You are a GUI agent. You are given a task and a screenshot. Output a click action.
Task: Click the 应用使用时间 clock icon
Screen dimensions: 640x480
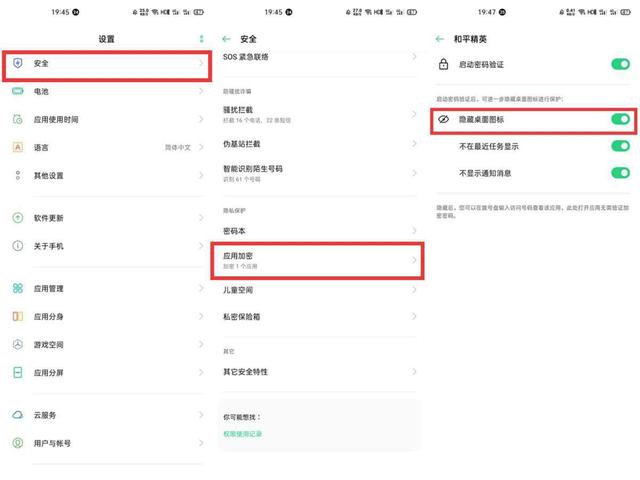[18, 119]
